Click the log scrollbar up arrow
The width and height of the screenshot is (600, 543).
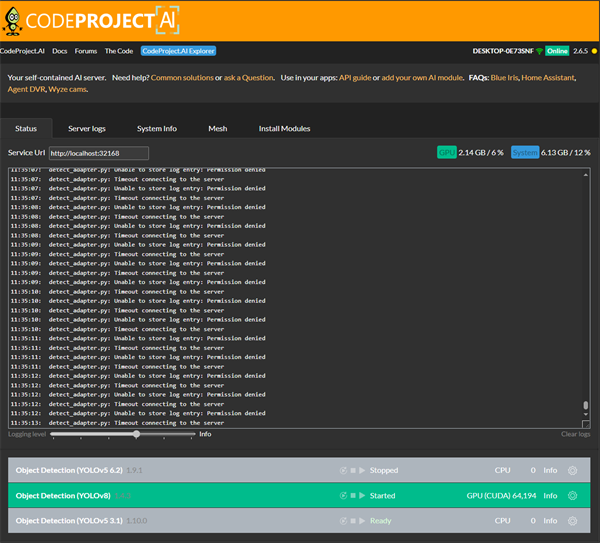coord(585,175)
